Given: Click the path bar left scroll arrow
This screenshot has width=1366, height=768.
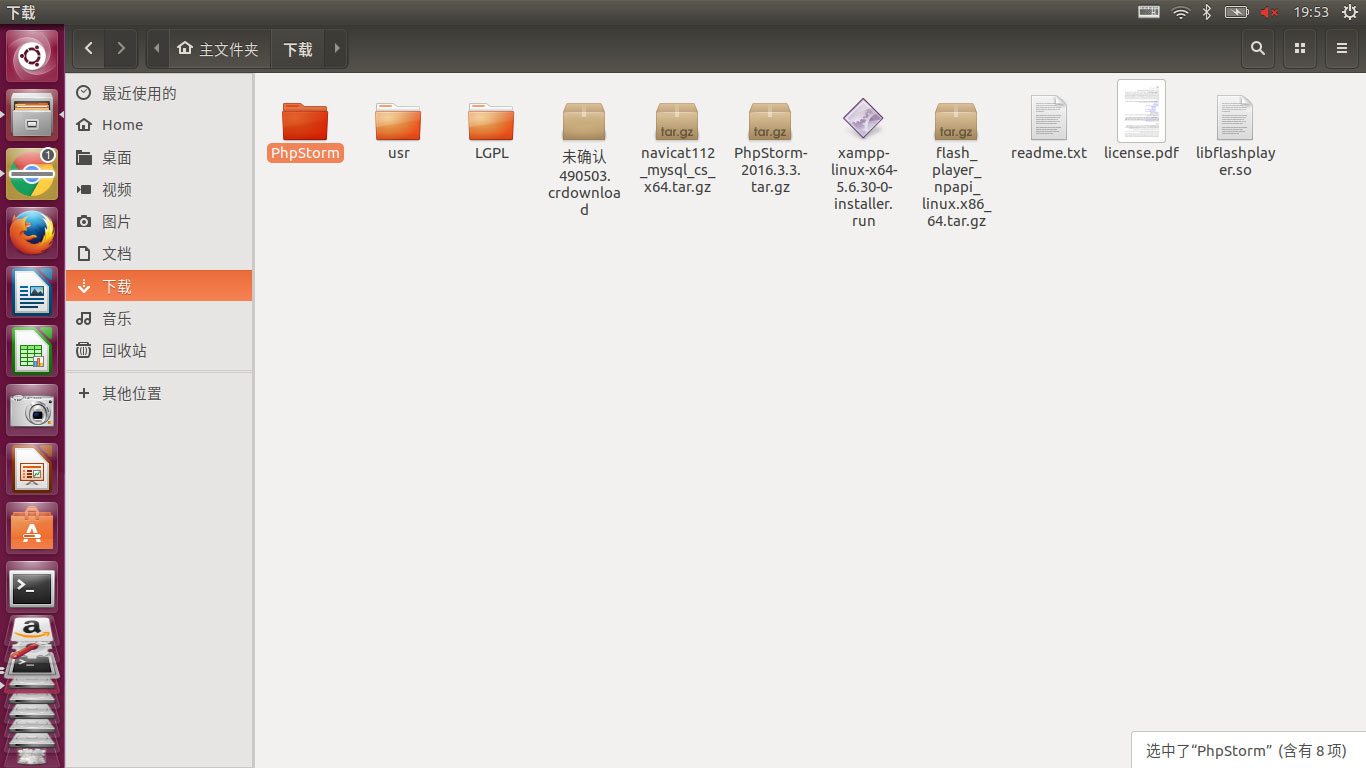Looking at the screenshot, I should tap(157, 48).
